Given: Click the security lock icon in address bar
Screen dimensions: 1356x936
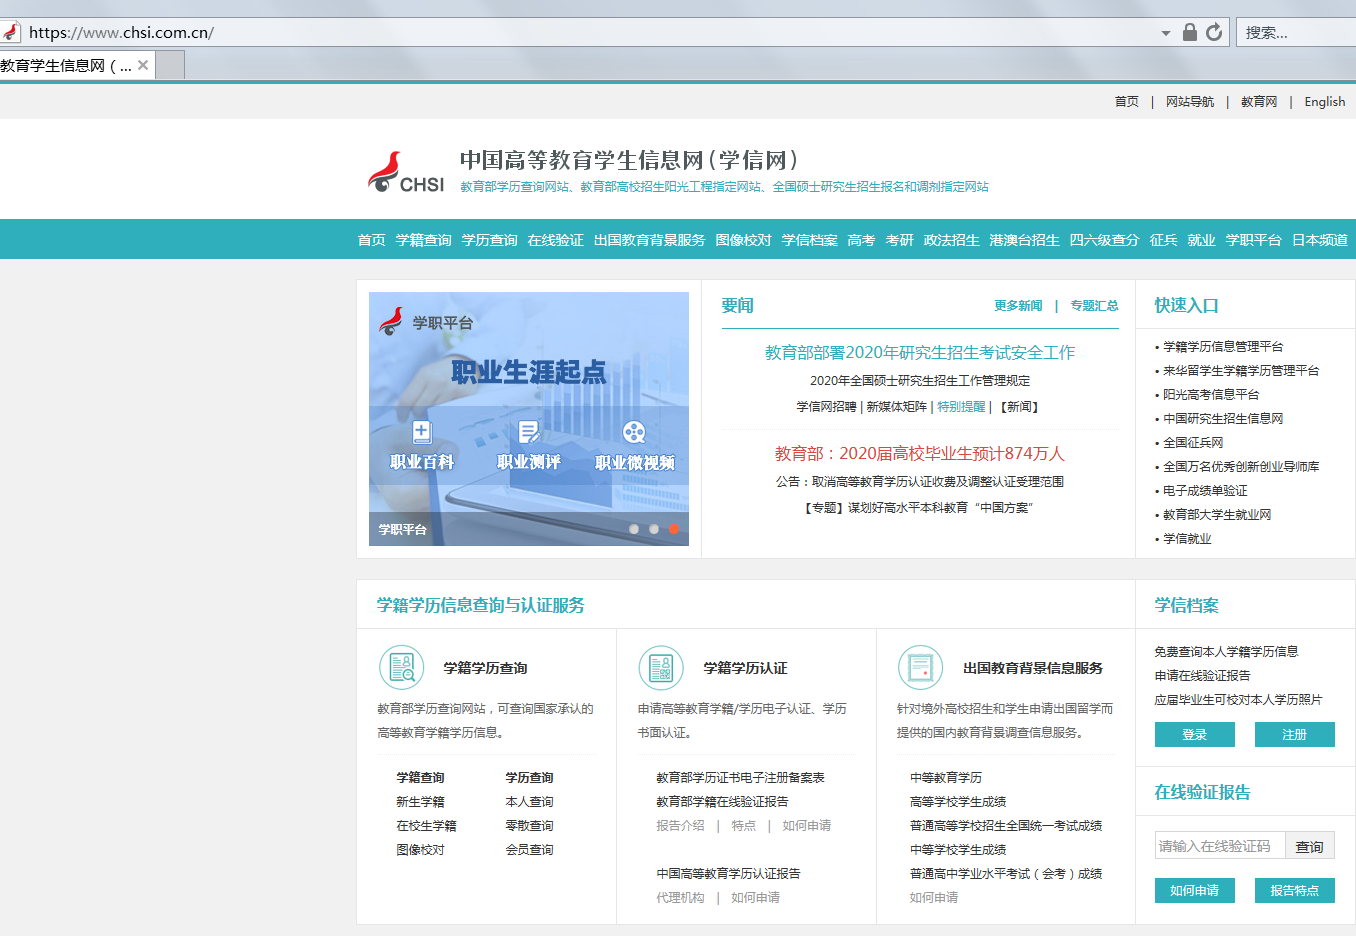Looking at the screenshot, I should pos(1190,32).
